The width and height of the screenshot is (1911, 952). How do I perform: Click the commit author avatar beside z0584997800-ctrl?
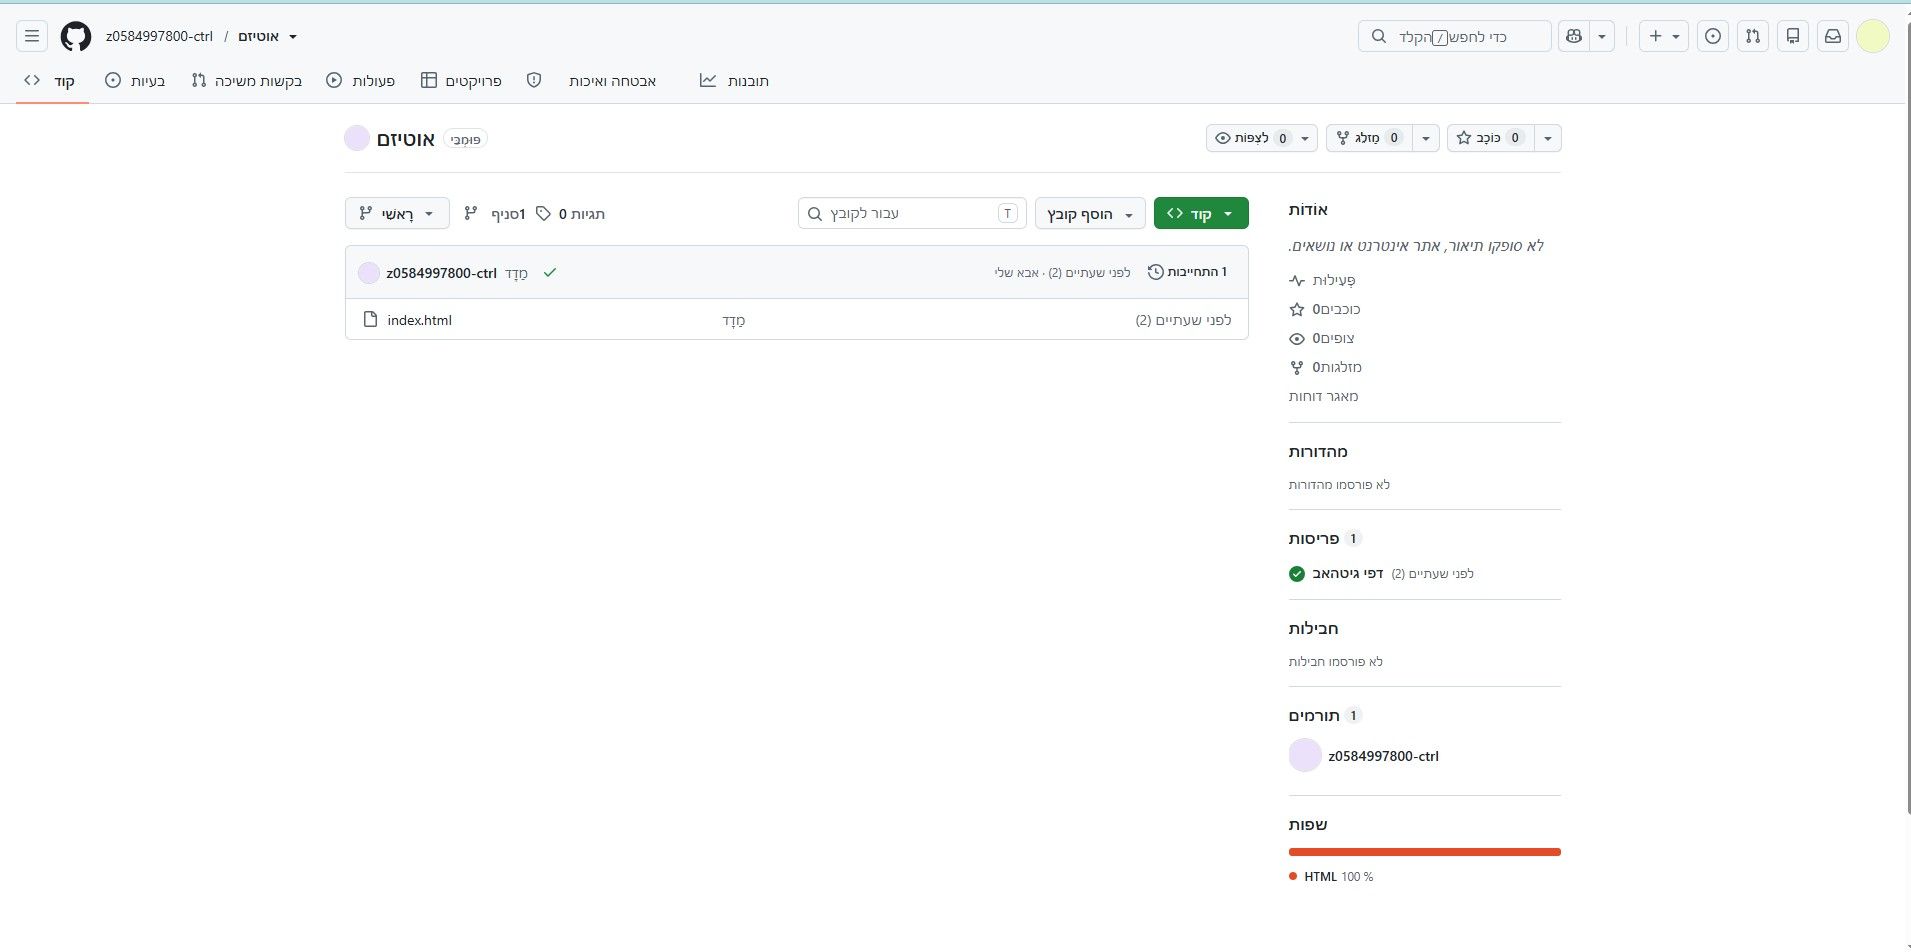coord(369,273)
